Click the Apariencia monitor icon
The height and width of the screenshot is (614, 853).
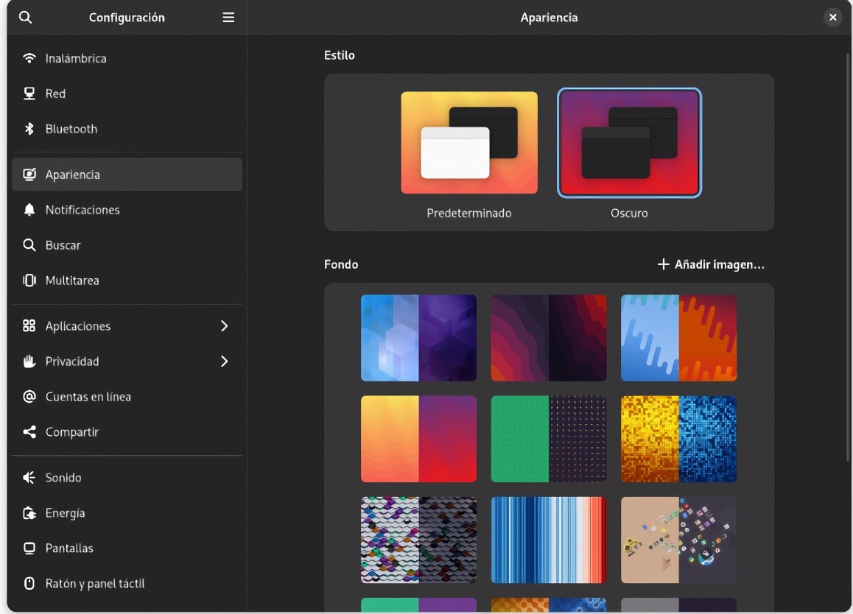29,175
